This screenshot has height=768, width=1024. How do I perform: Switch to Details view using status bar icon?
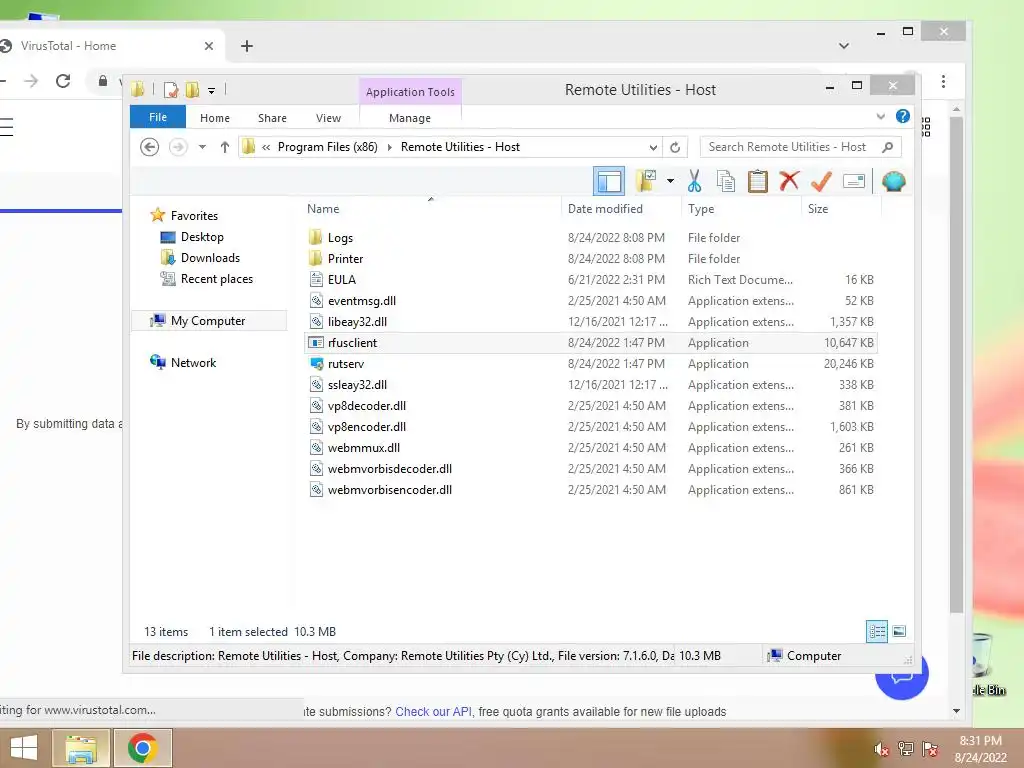(877, 631)
